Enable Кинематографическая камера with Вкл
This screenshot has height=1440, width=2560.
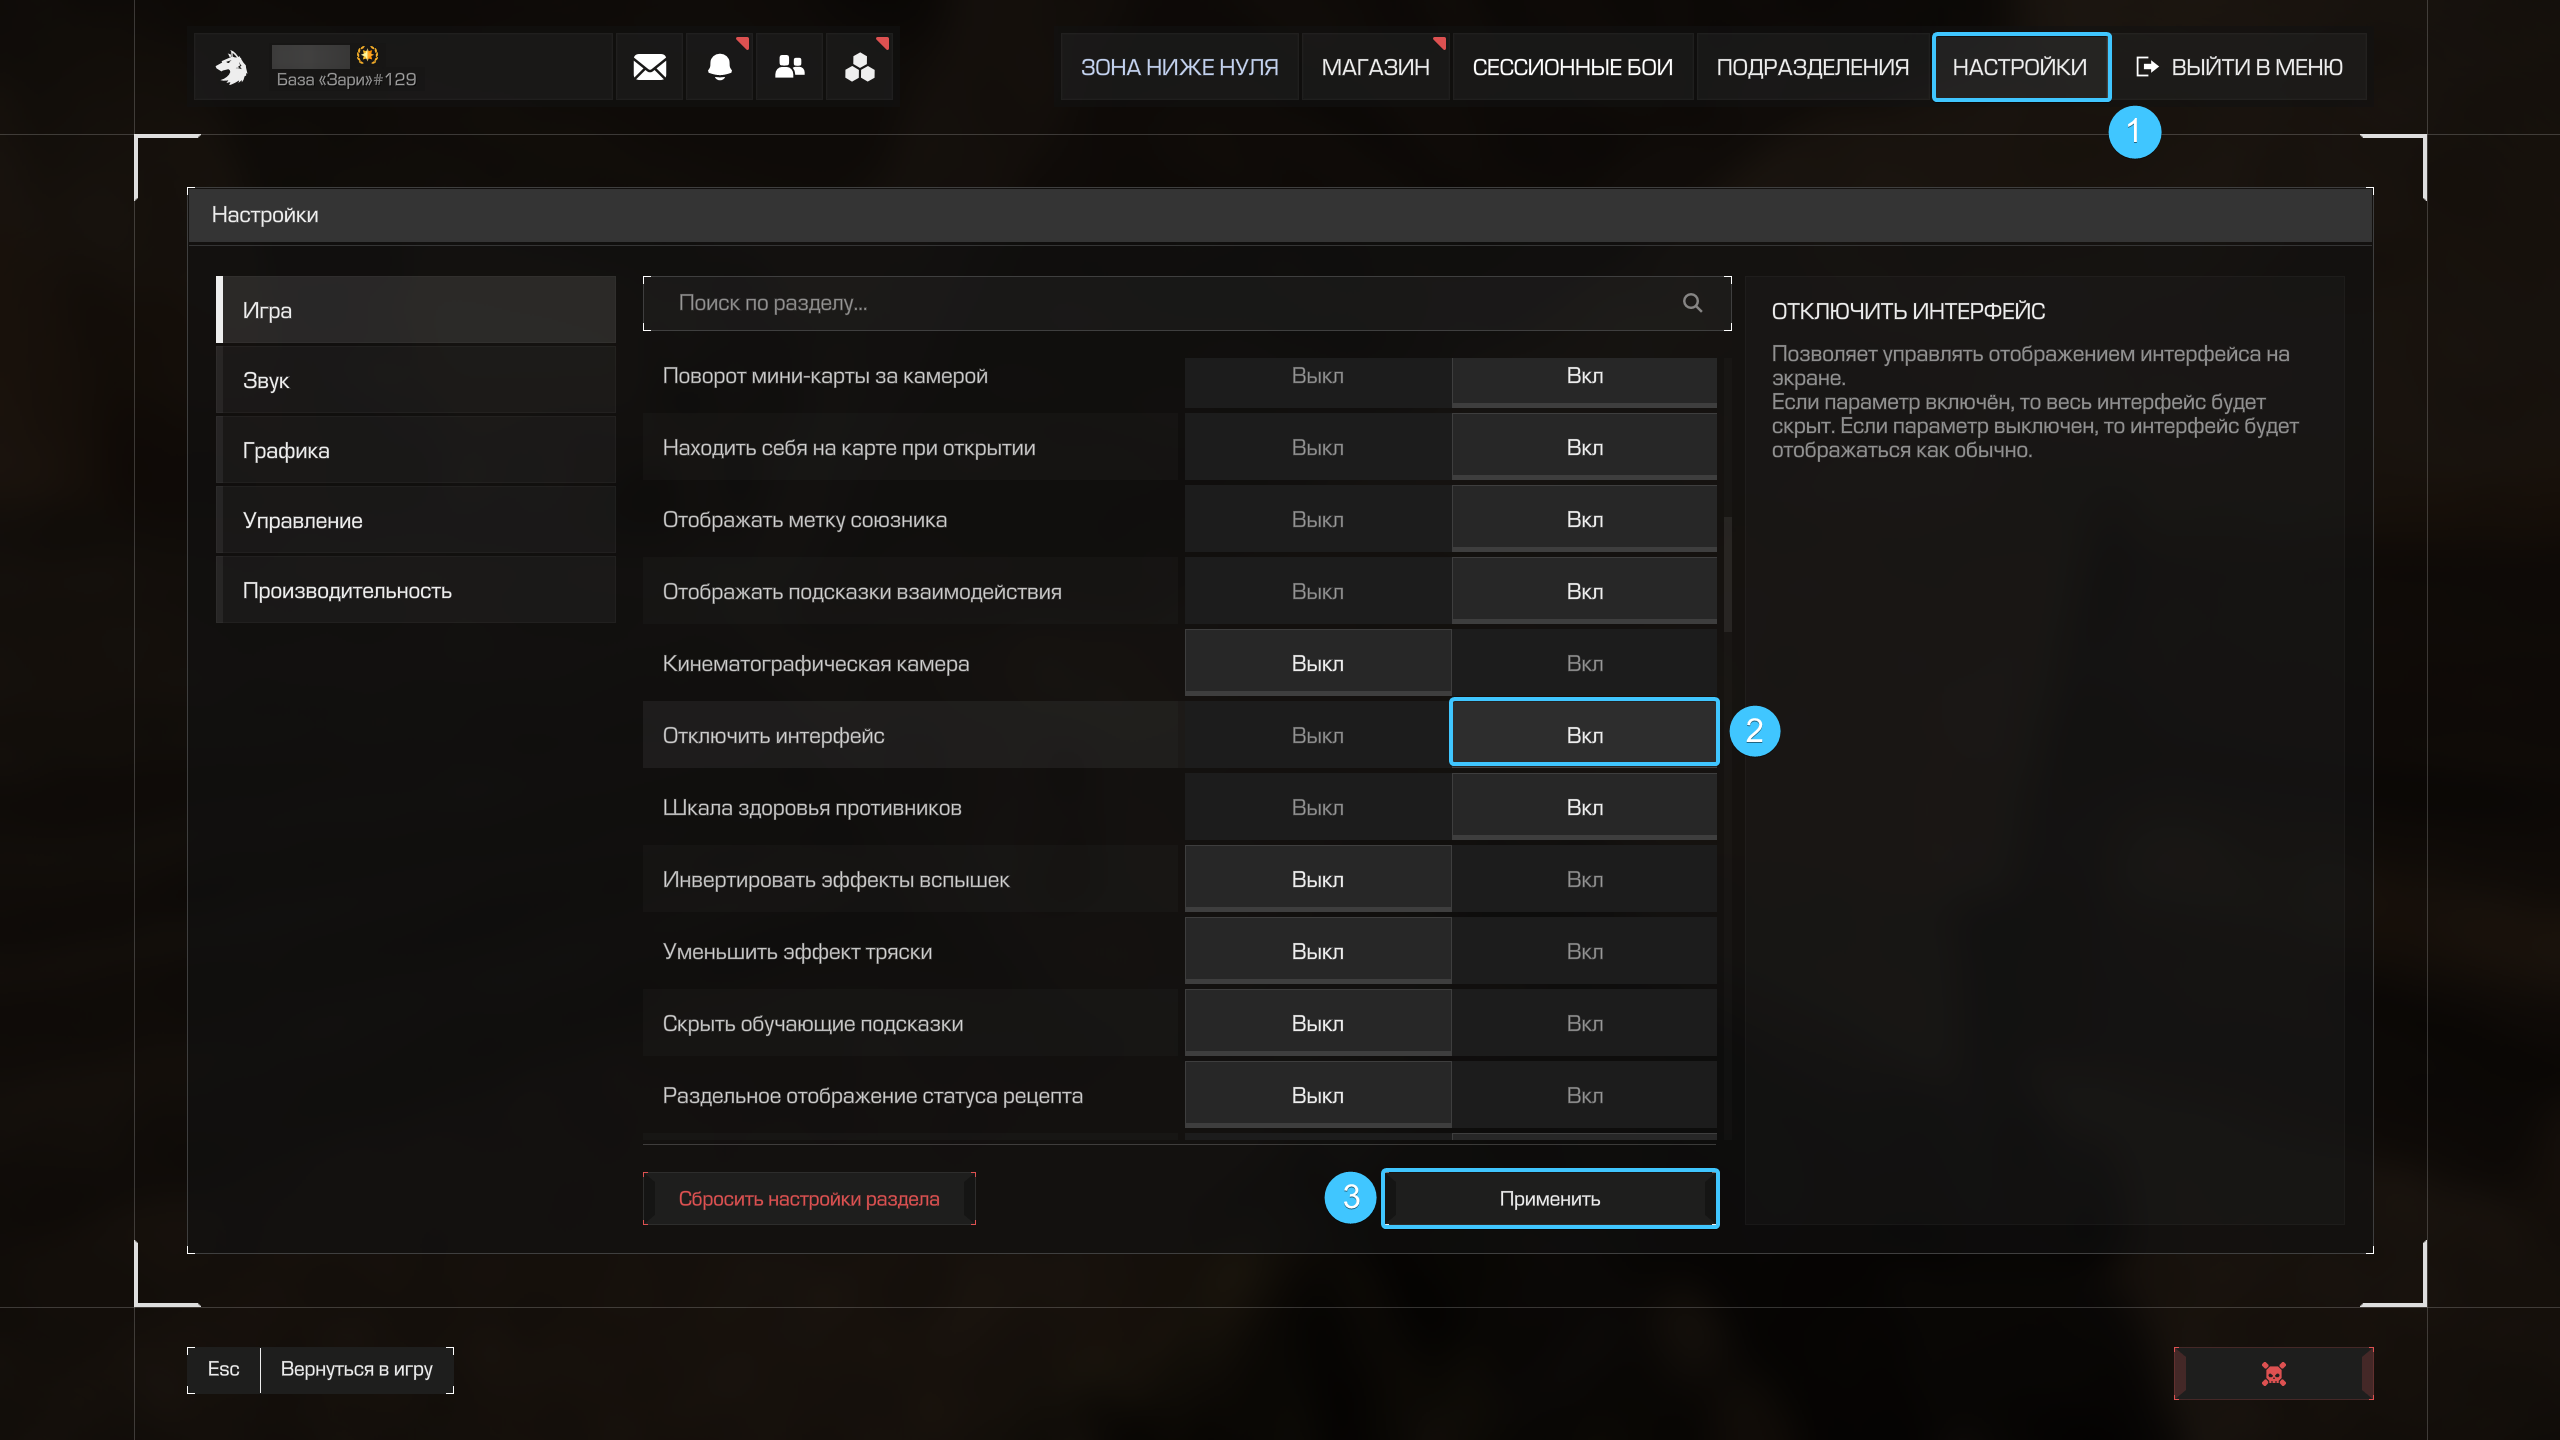[1584, 664]
